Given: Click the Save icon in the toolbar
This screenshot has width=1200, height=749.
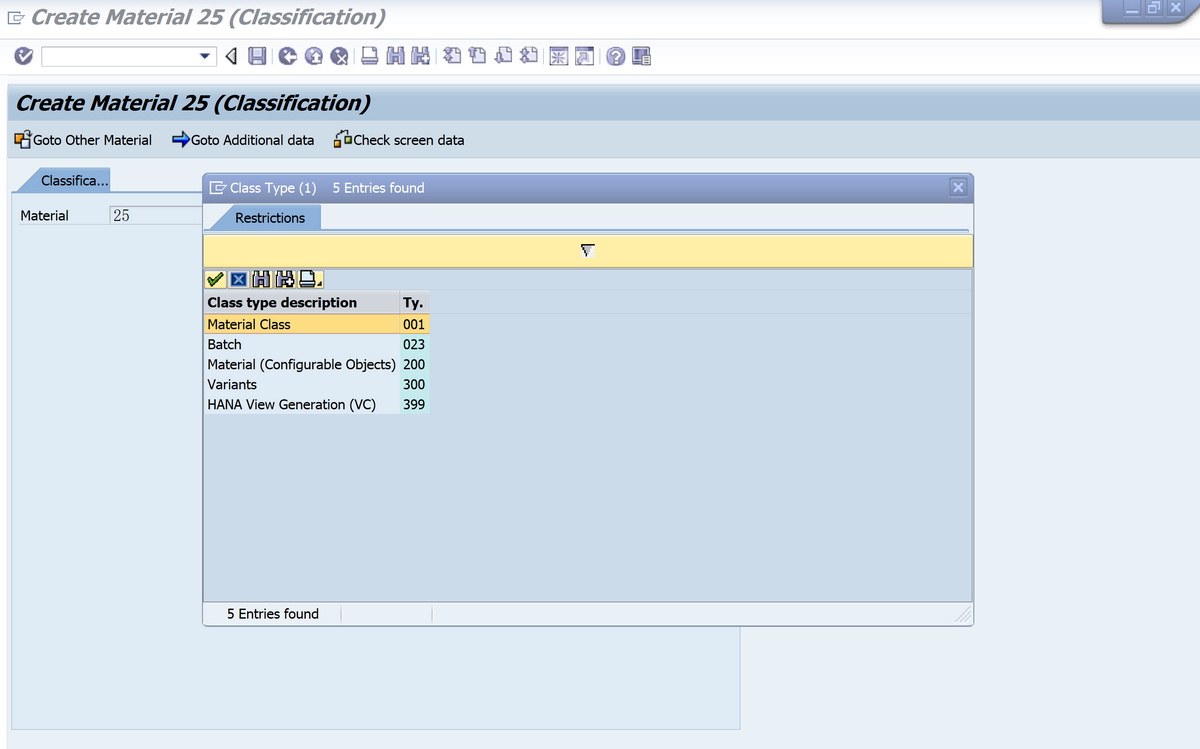Looking at the screenshot, I should tap(256, 56).
